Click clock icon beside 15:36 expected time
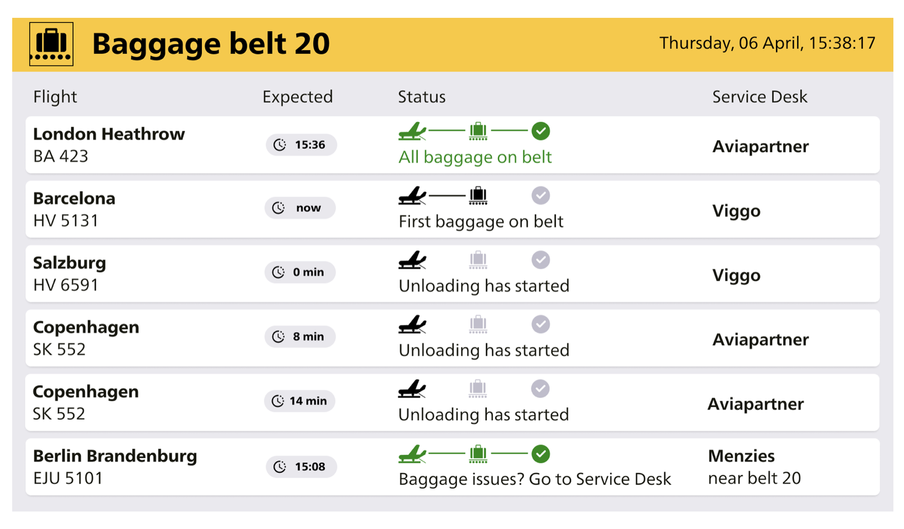Screen dimensions: 904x529 (x=280, y=145)
